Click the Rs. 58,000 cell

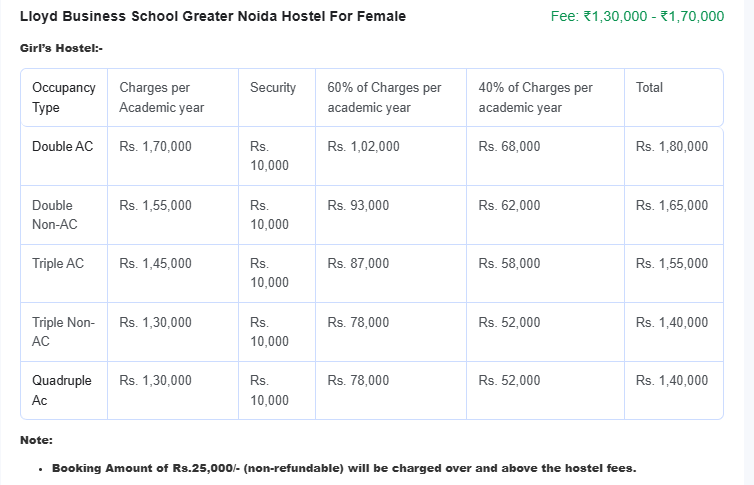(x=509, y=264)
